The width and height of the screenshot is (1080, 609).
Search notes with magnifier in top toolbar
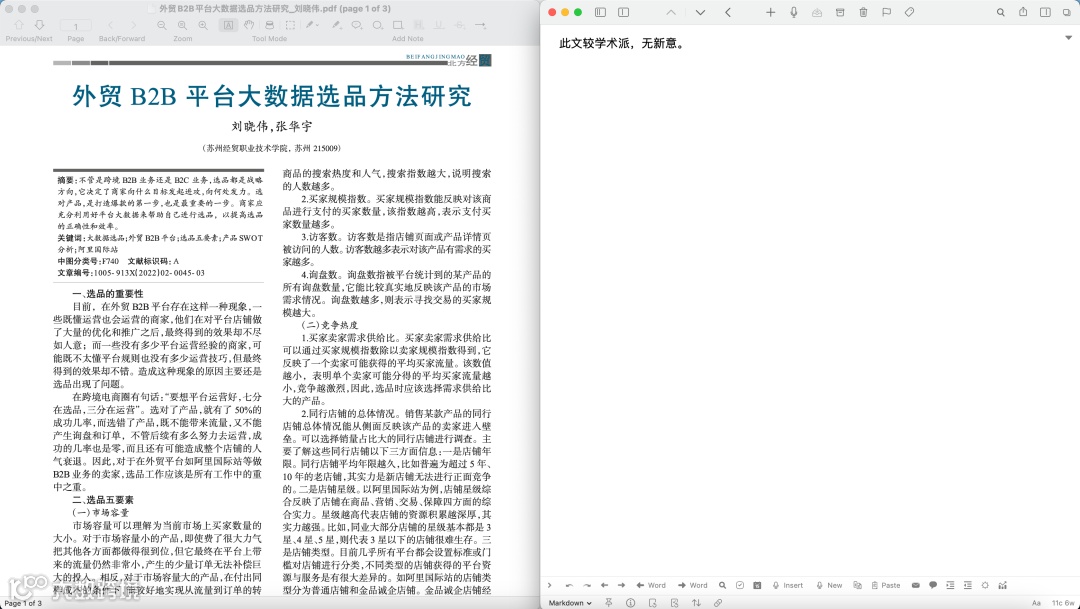(1000, 12)
